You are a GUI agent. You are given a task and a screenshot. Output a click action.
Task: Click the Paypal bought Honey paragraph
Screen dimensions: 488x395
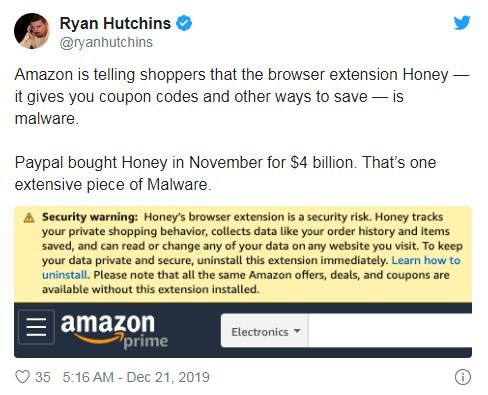tap(225, 173)
